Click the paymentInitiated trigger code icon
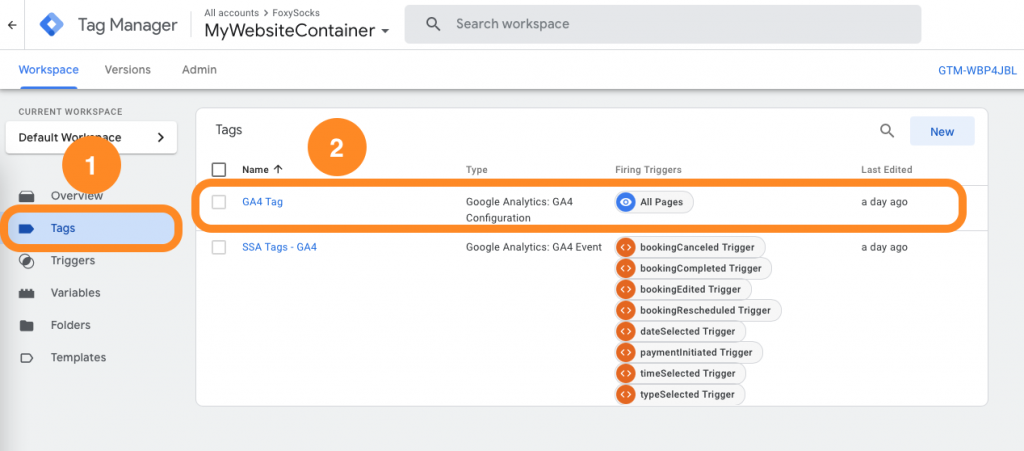The image size is (1024, 451). pos(626,352)
